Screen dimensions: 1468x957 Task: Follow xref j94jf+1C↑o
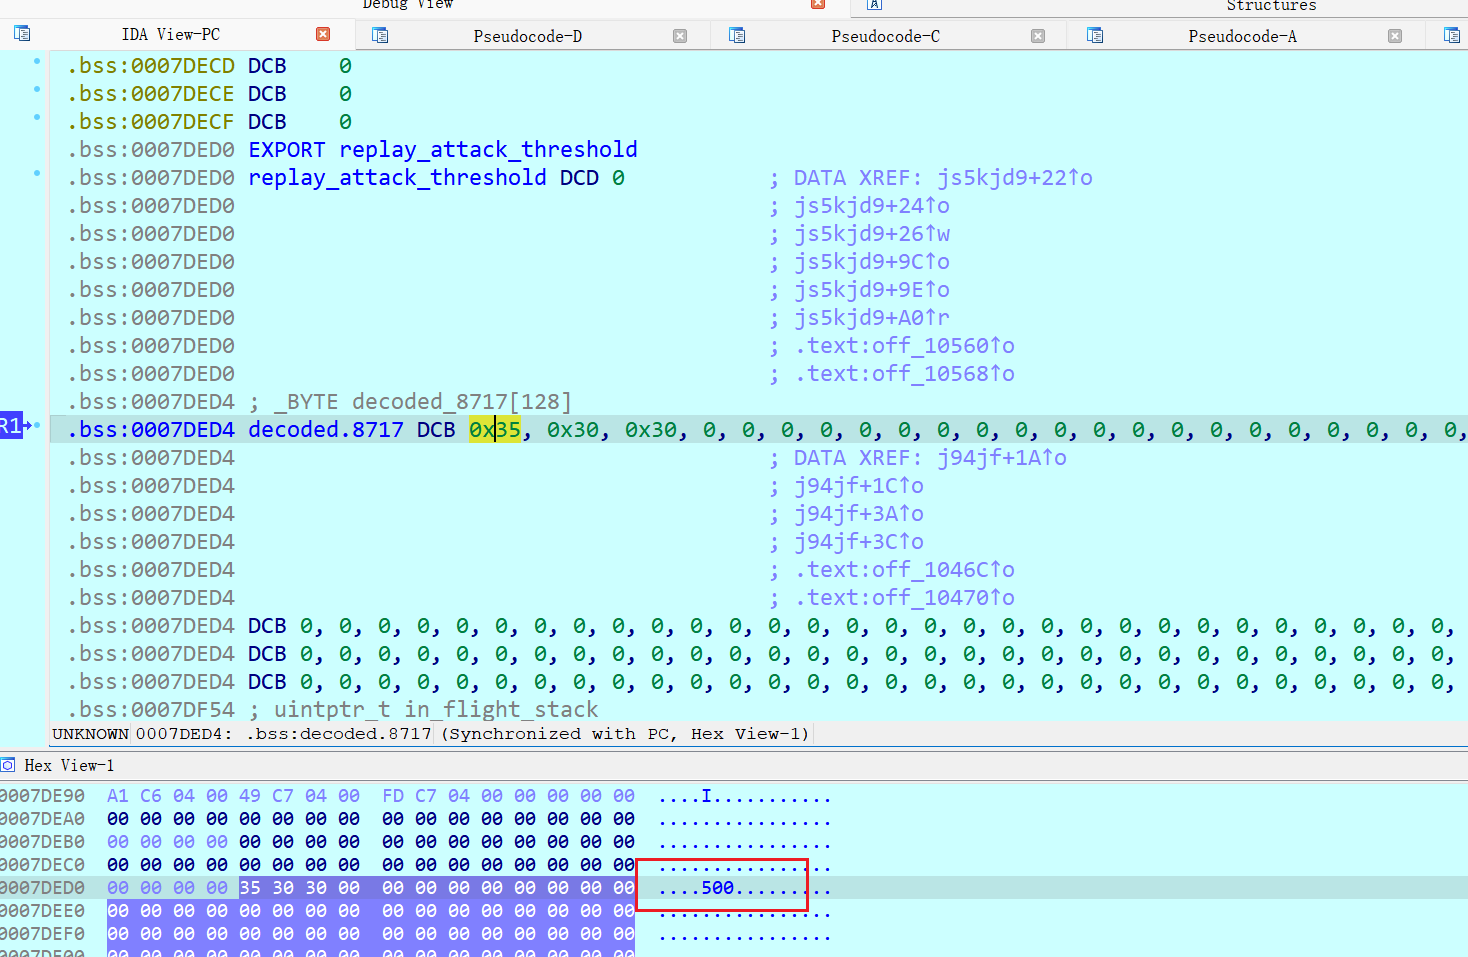point(859,486)
